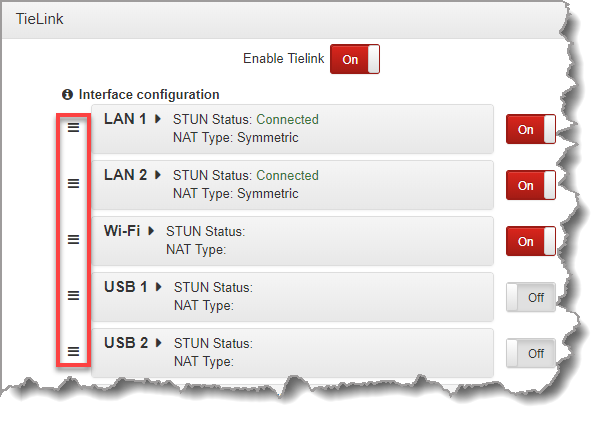Expand the LAN 2 details arrow
Viewport: 611px width, 427px height.
(158, 175)
